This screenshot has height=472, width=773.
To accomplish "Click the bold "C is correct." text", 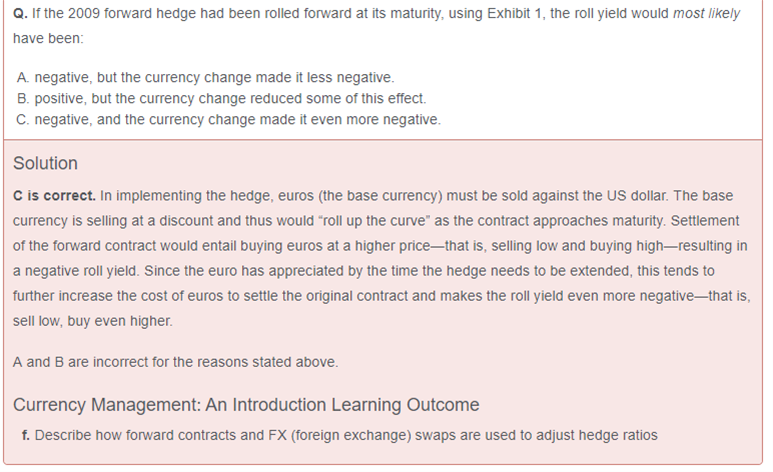I will pyautogui.click(x=55, y=195).
